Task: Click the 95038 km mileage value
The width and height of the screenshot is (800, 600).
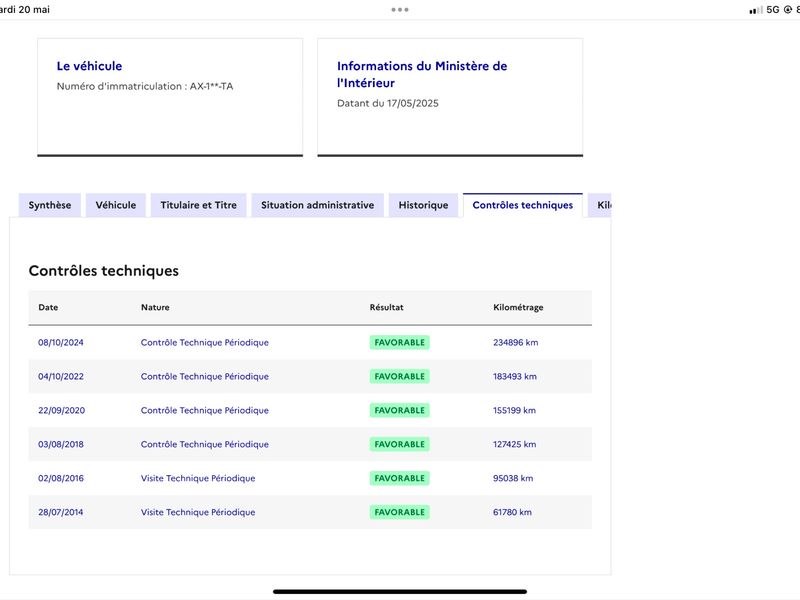Action: 513,478
